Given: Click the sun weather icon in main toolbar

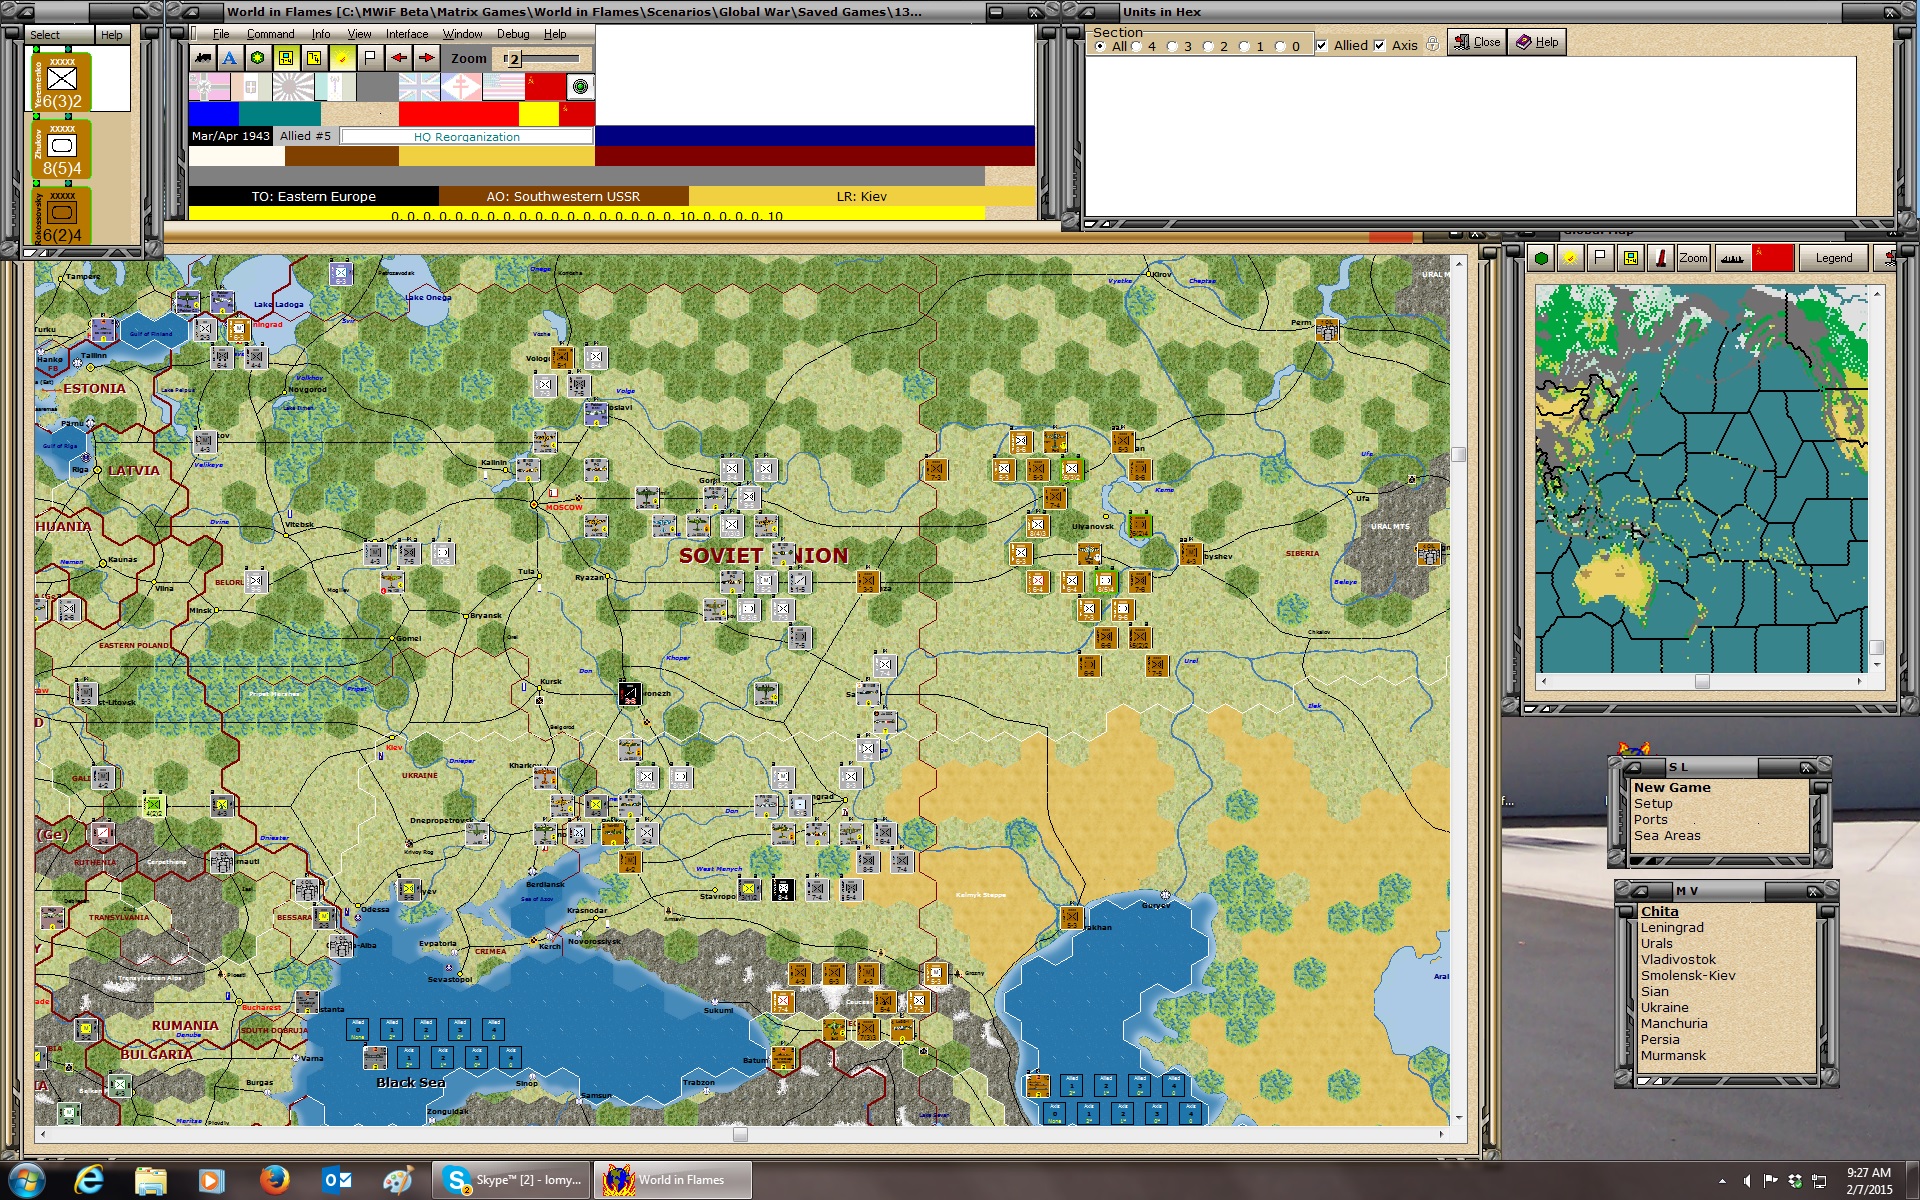Looking at the screenshot, I should tap(342, 58).
